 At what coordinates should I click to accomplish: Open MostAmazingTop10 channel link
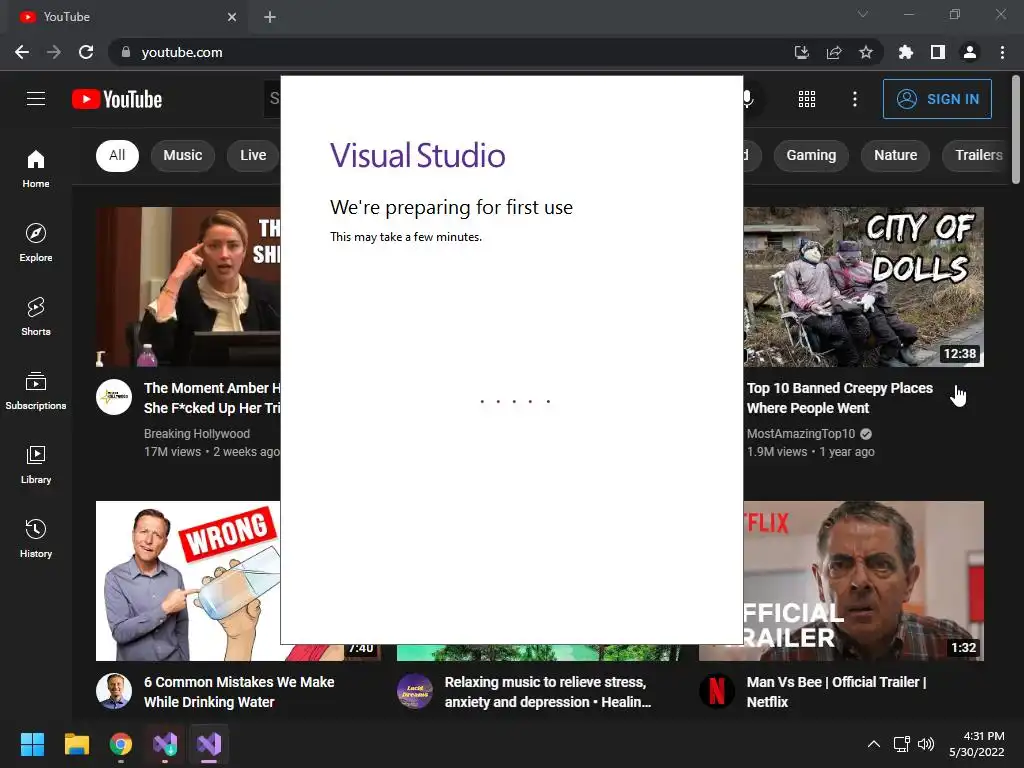tap(801, 434)
